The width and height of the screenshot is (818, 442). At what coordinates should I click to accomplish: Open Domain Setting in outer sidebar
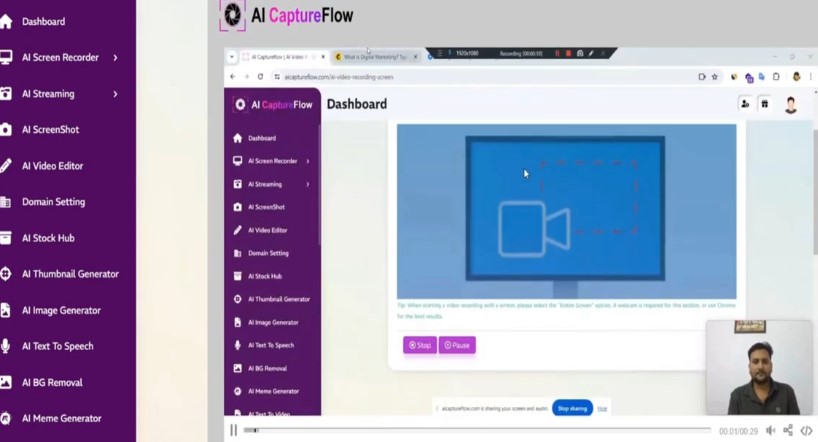click(53, 202)
